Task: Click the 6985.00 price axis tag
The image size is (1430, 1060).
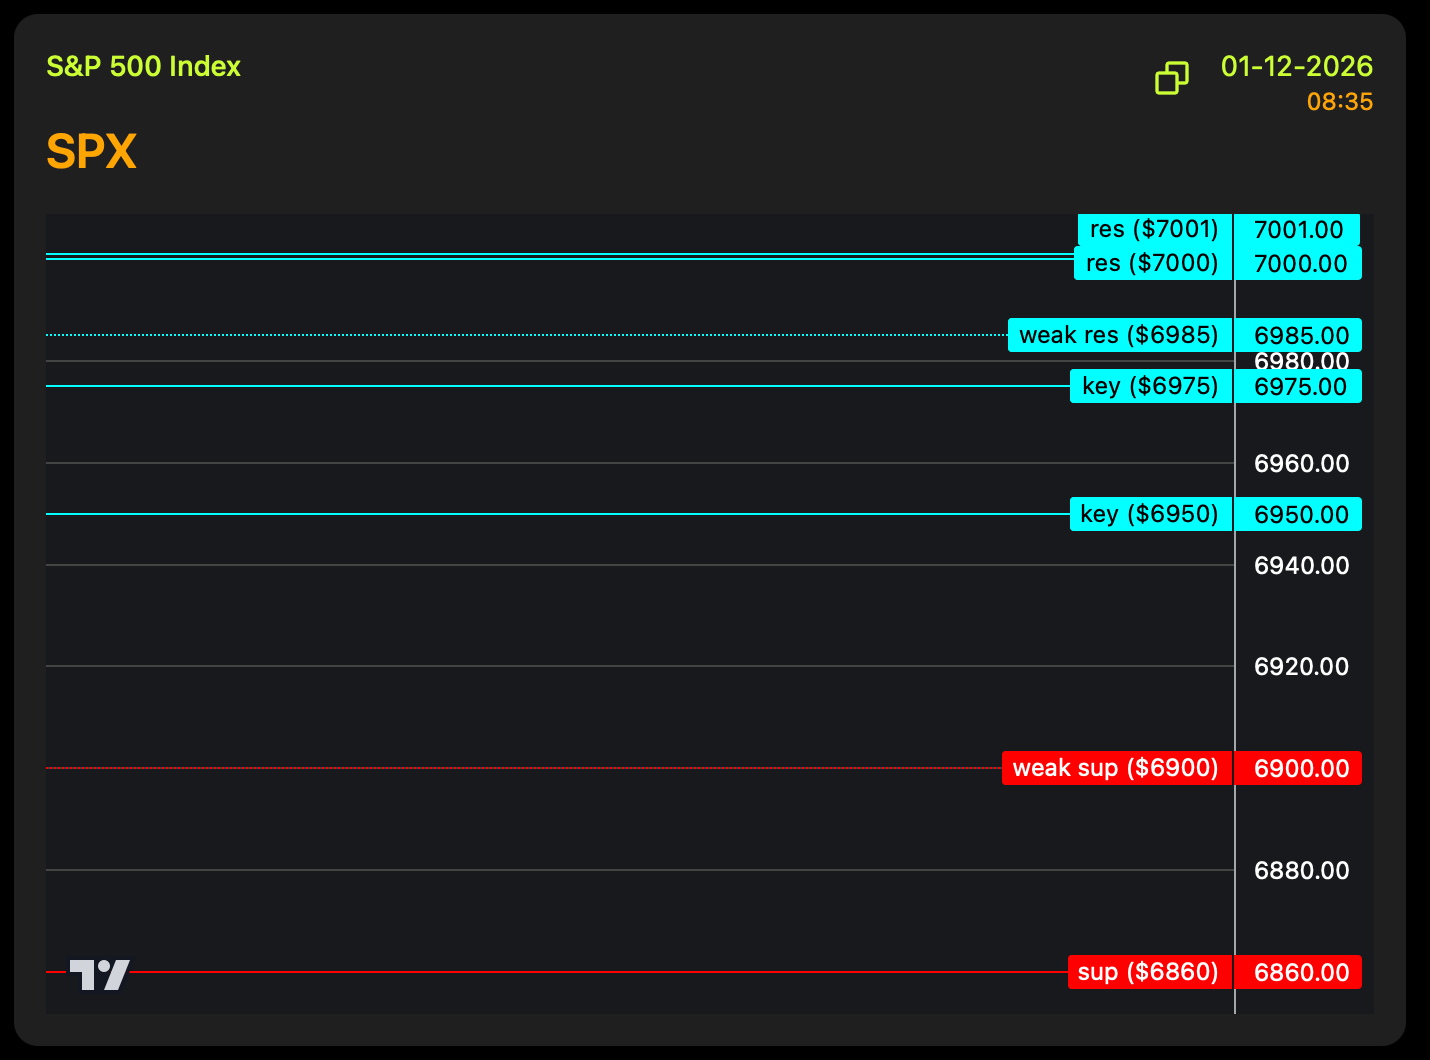Action: [x=1298, y=335]
